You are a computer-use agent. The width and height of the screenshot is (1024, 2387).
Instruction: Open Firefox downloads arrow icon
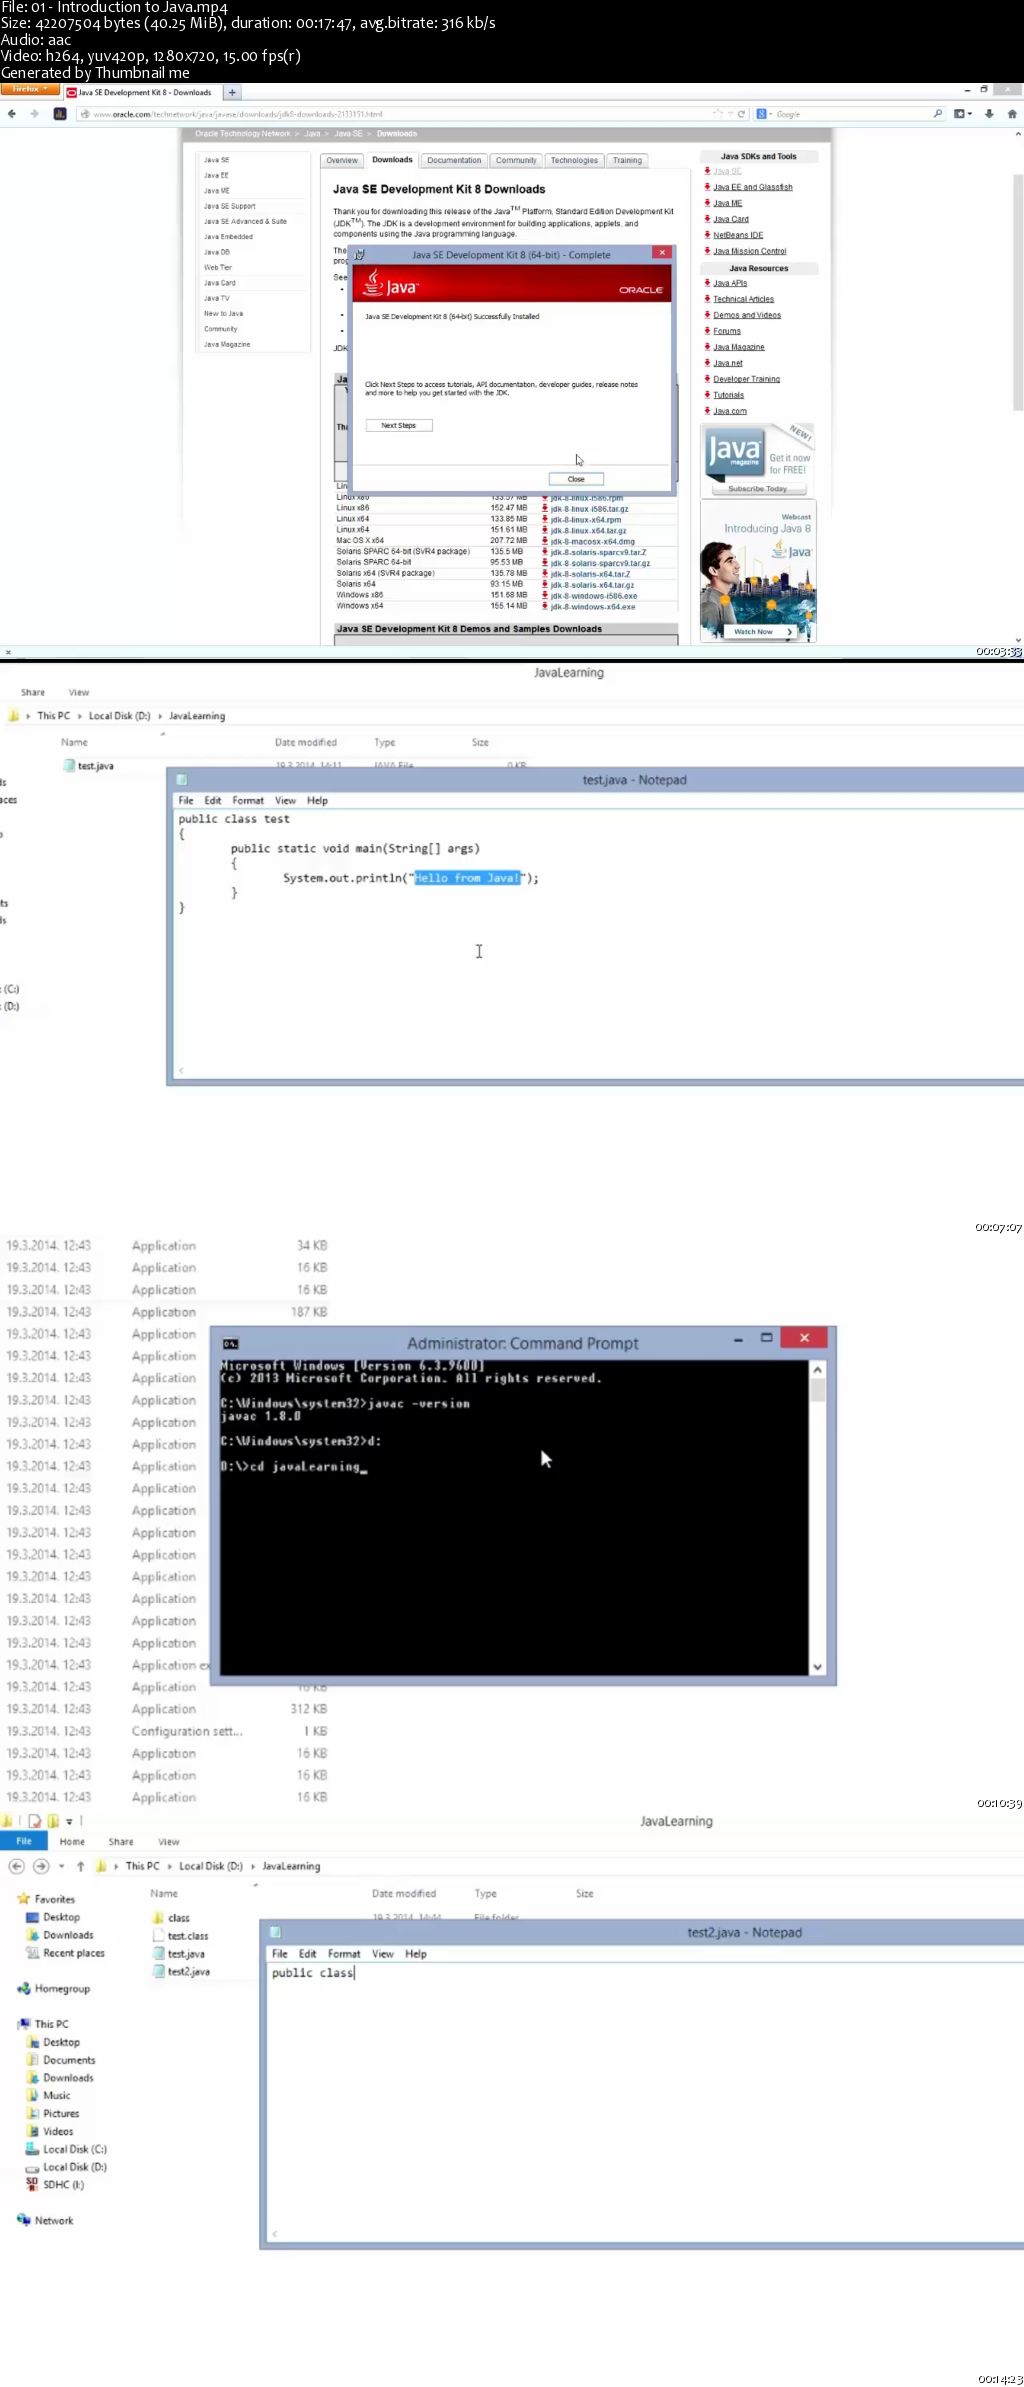[x=989, y=114]
